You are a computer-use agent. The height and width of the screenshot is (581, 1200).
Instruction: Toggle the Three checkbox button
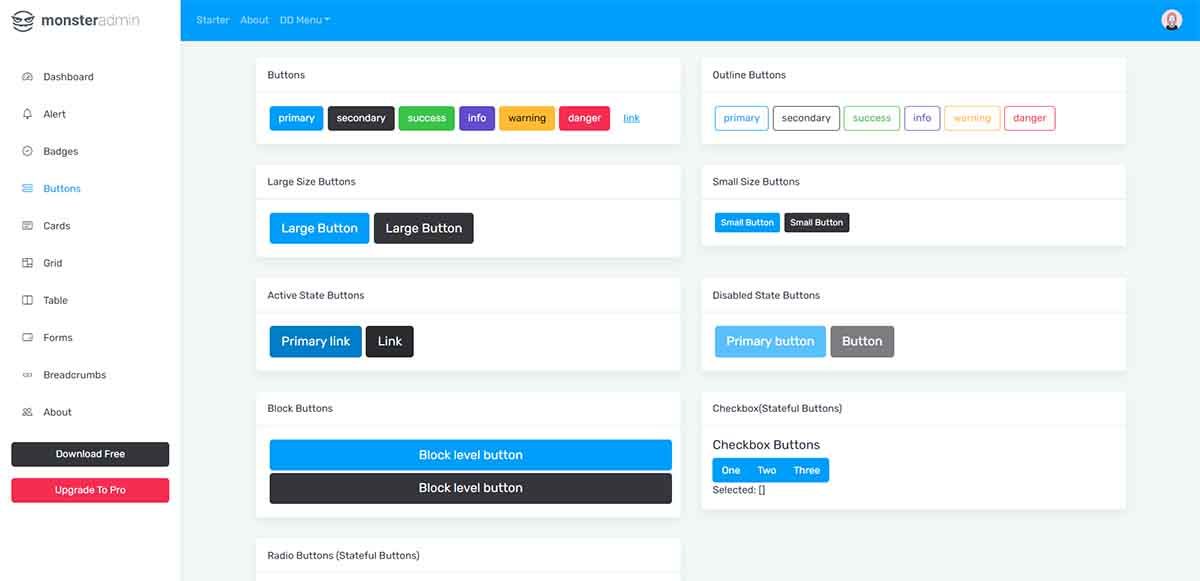click(x=807, y=470)
